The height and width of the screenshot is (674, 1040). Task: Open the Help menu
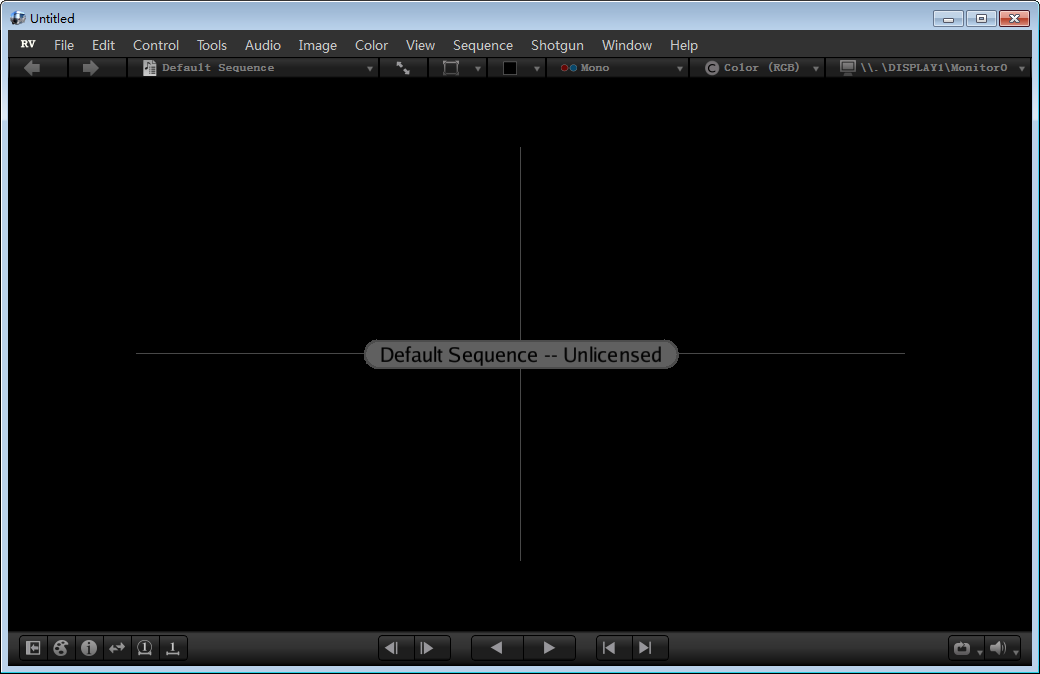coord(684,45)
